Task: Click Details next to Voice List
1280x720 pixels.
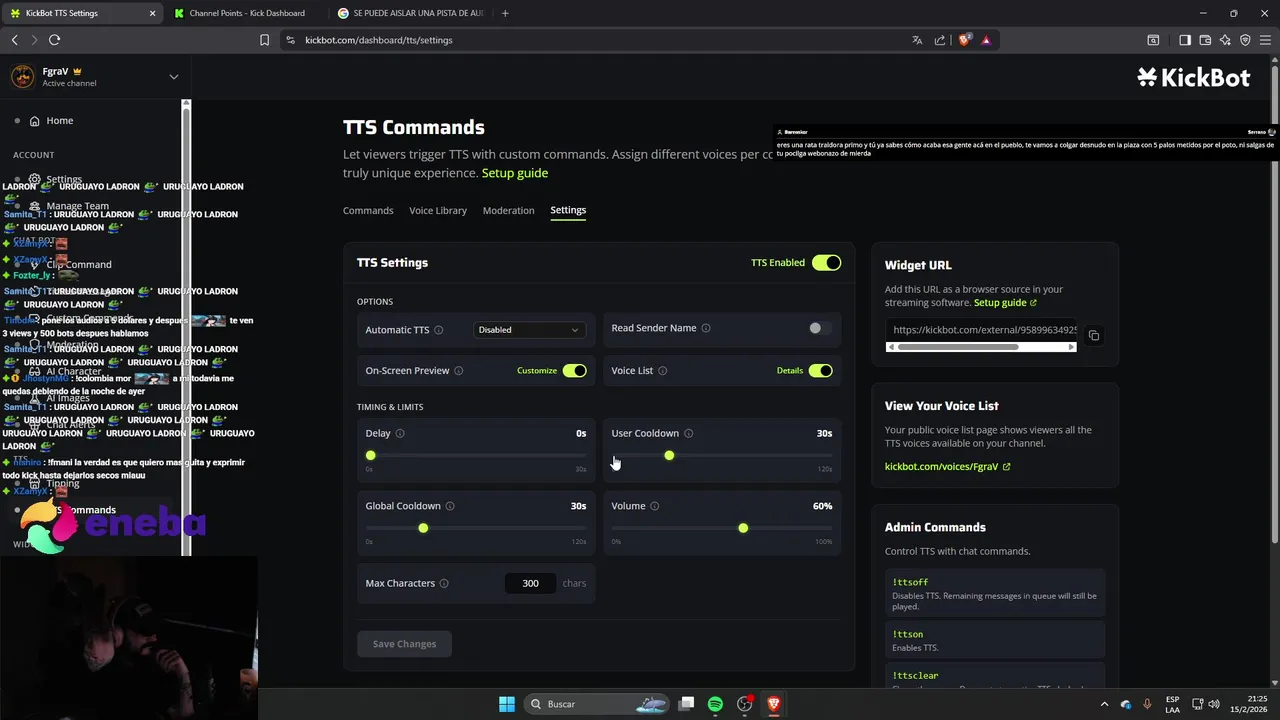Action: (x=790, y=371)
